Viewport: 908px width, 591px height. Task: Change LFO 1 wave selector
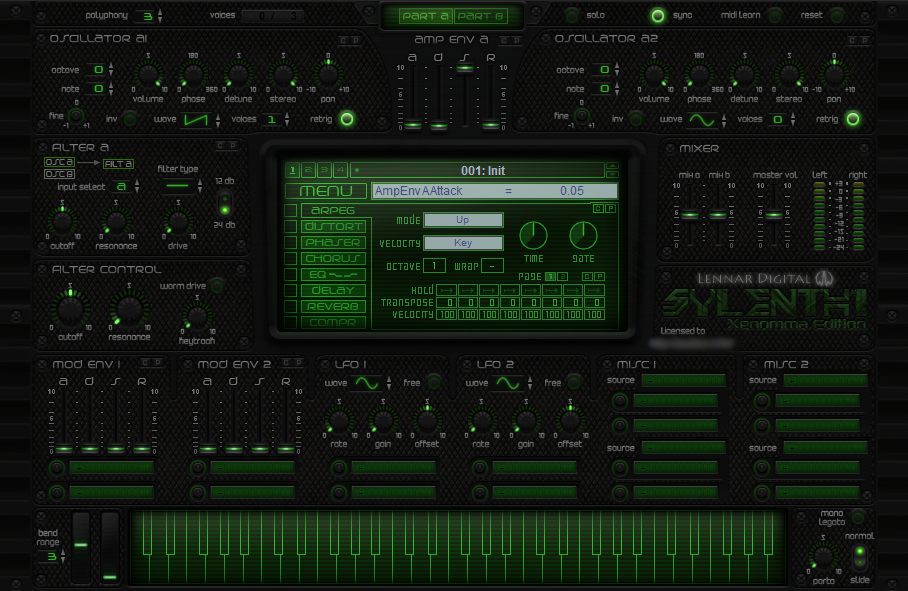[x=367, y=383]
